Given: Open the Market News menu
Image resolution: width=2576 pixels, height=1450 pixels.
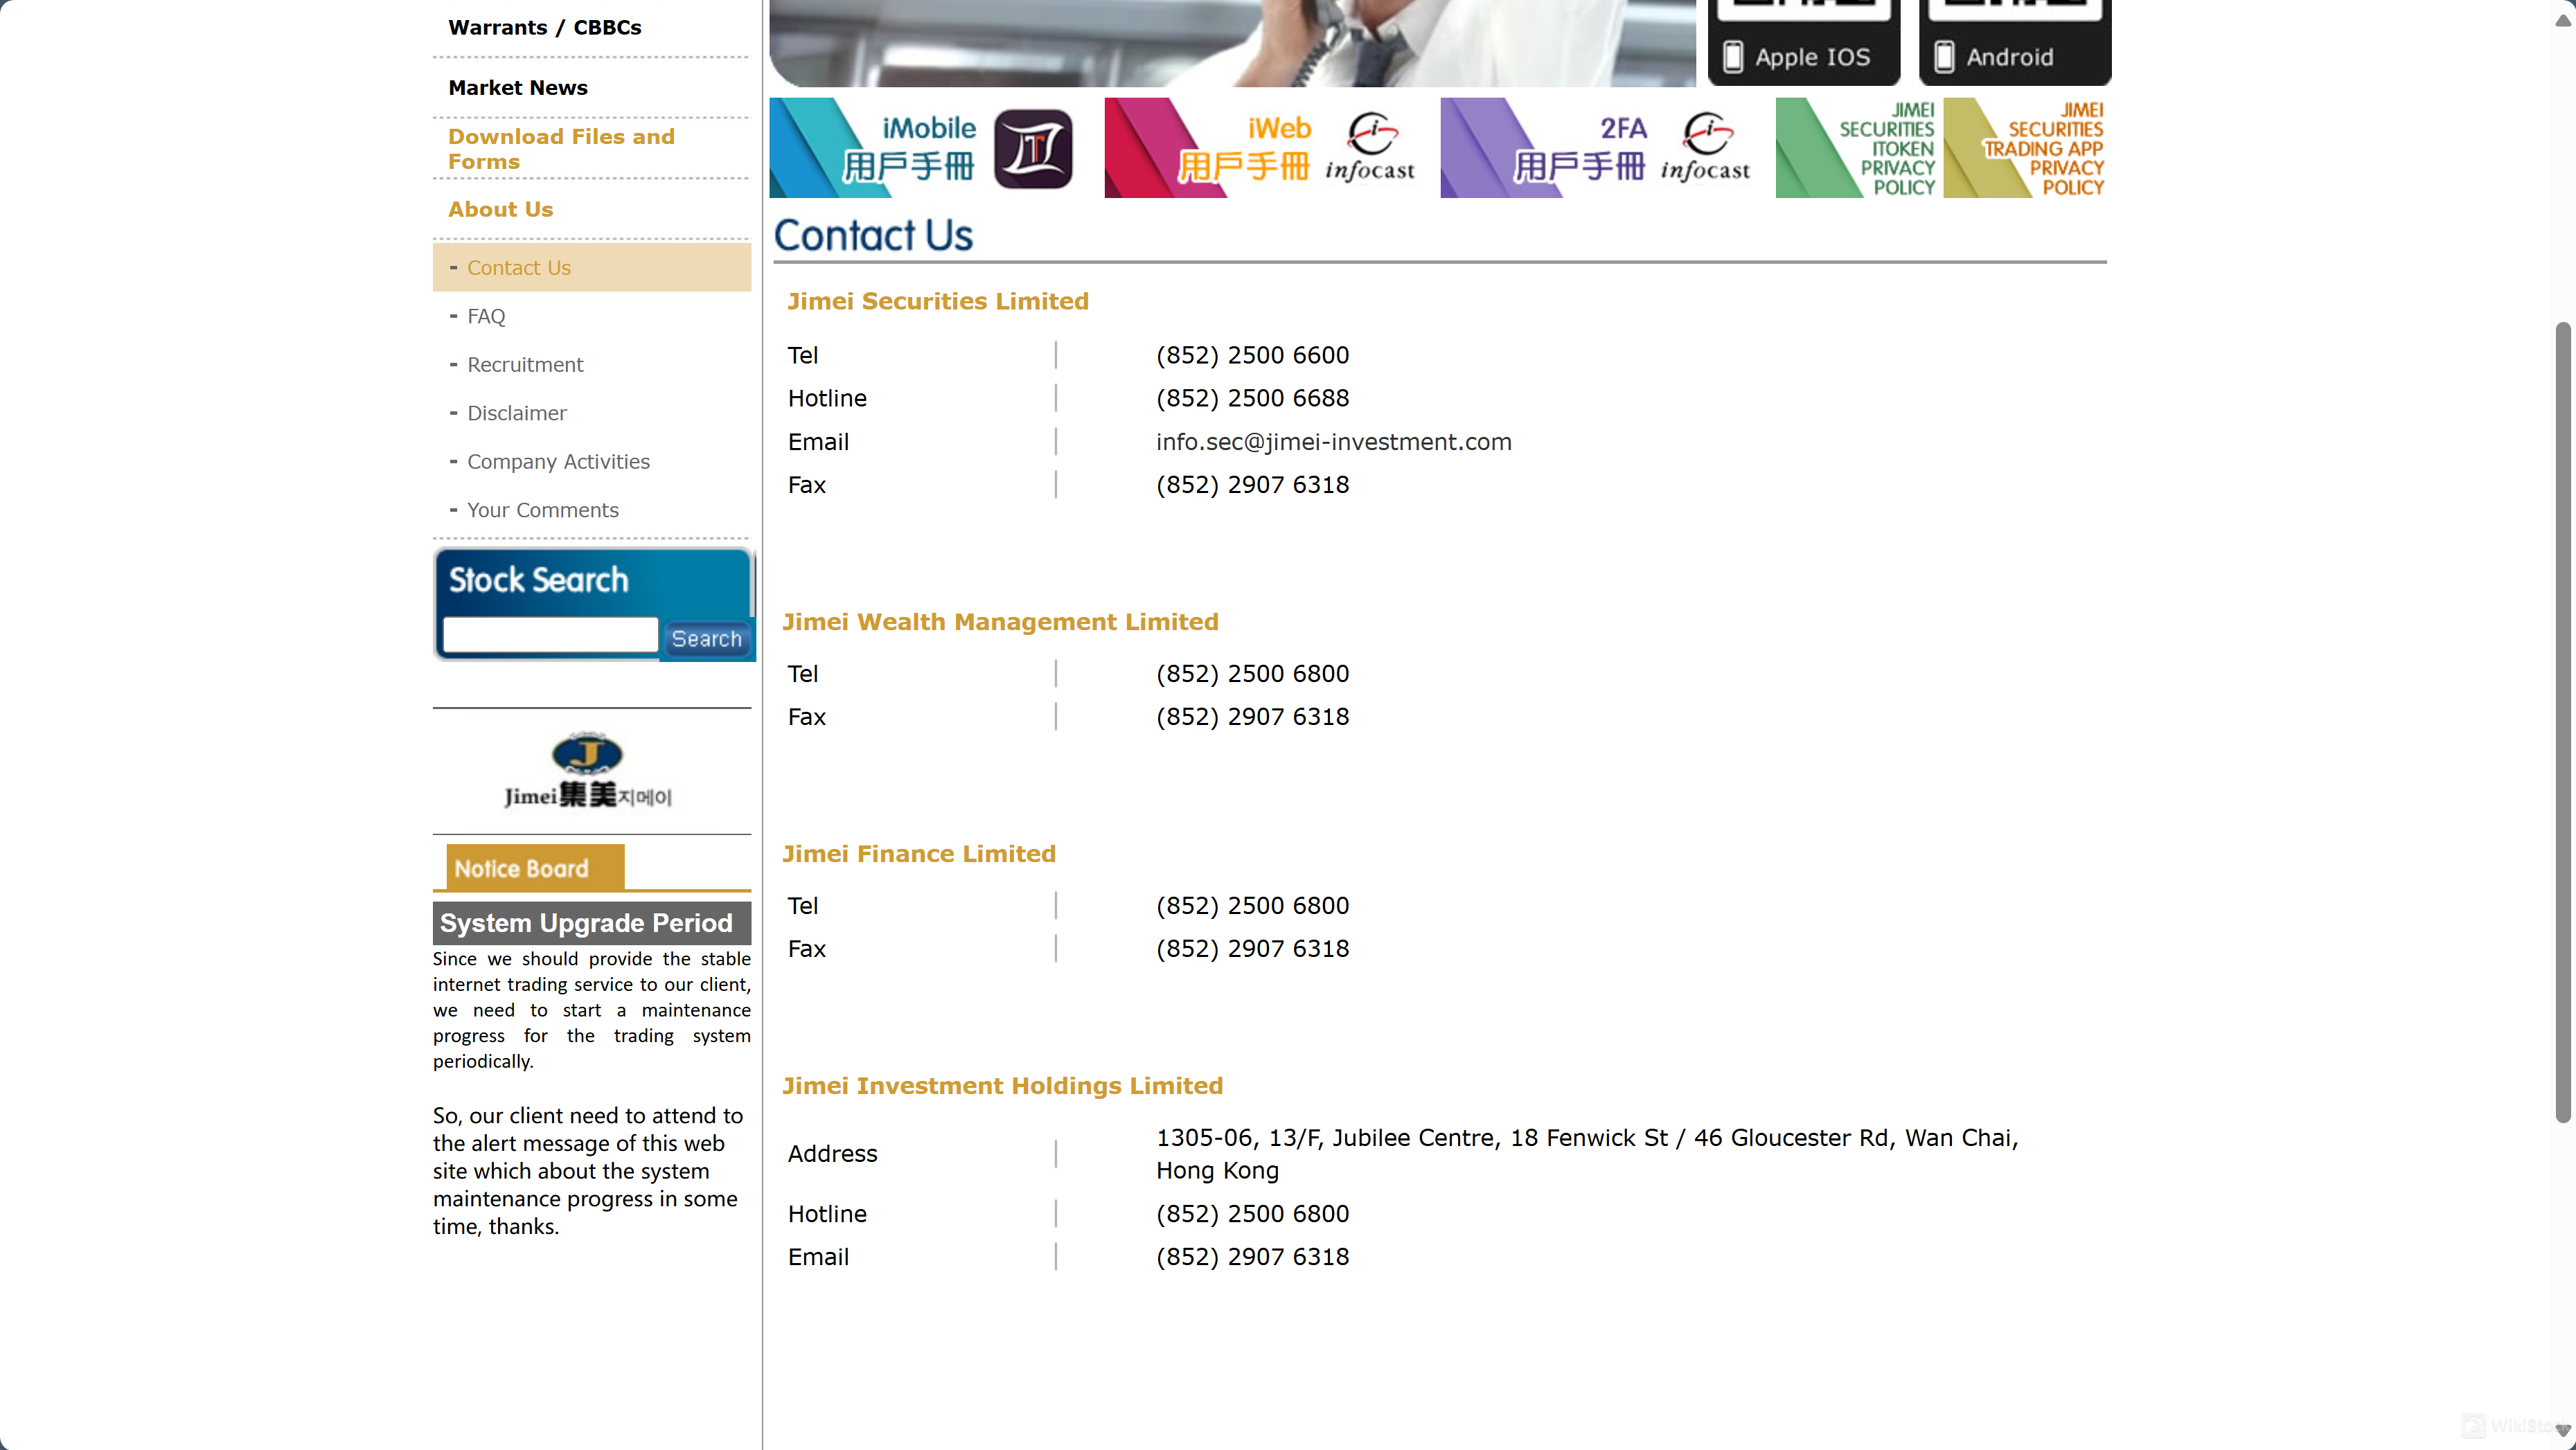Looking at the screenshot, I should (x=517, y=87).
